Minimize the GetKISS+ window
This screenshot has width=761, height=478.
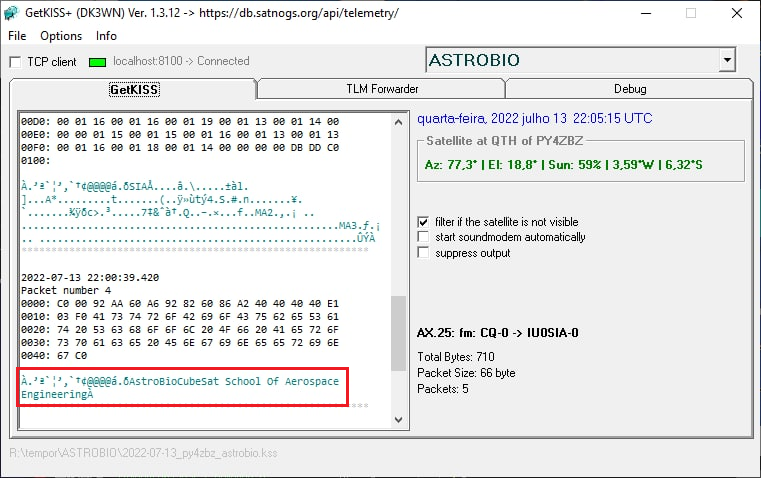pyautogui.click(x=645, y=13)
